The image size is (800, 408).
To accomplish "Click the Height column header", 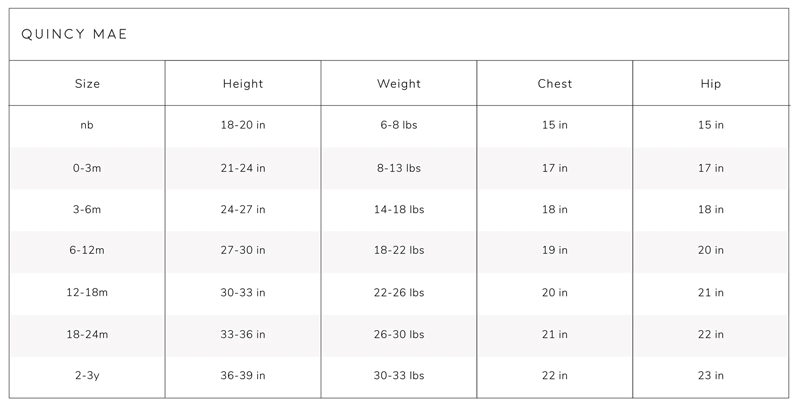I will pos(243,84).
